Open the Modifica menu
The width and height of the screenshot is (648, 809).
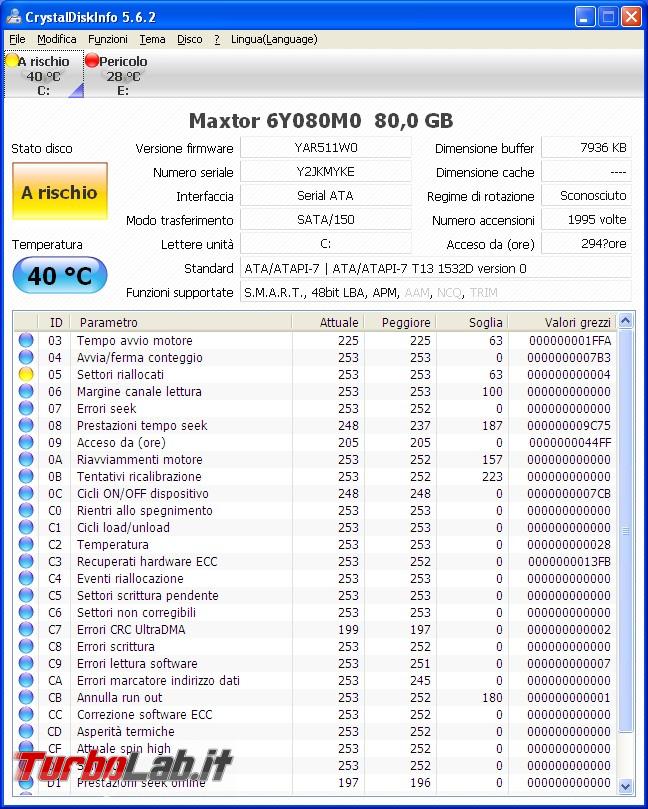click(57, 39)
